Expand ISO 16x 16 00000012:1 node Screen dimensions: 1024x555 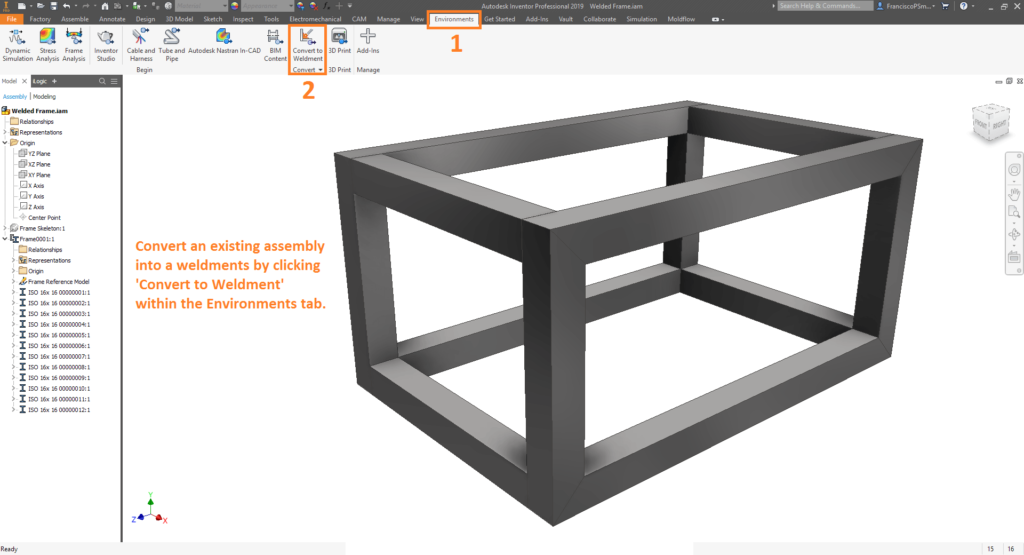14,409
